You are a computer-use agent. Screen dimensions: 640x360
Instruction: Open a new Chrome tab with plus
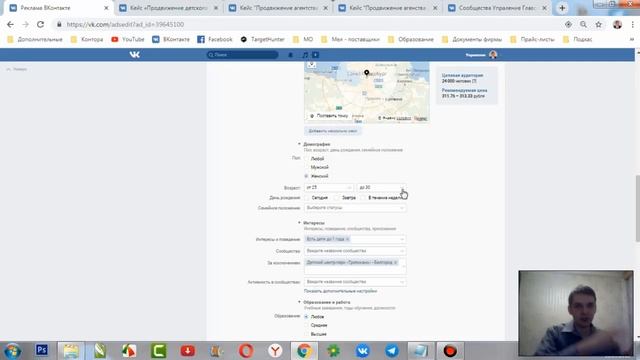(562, 8)
